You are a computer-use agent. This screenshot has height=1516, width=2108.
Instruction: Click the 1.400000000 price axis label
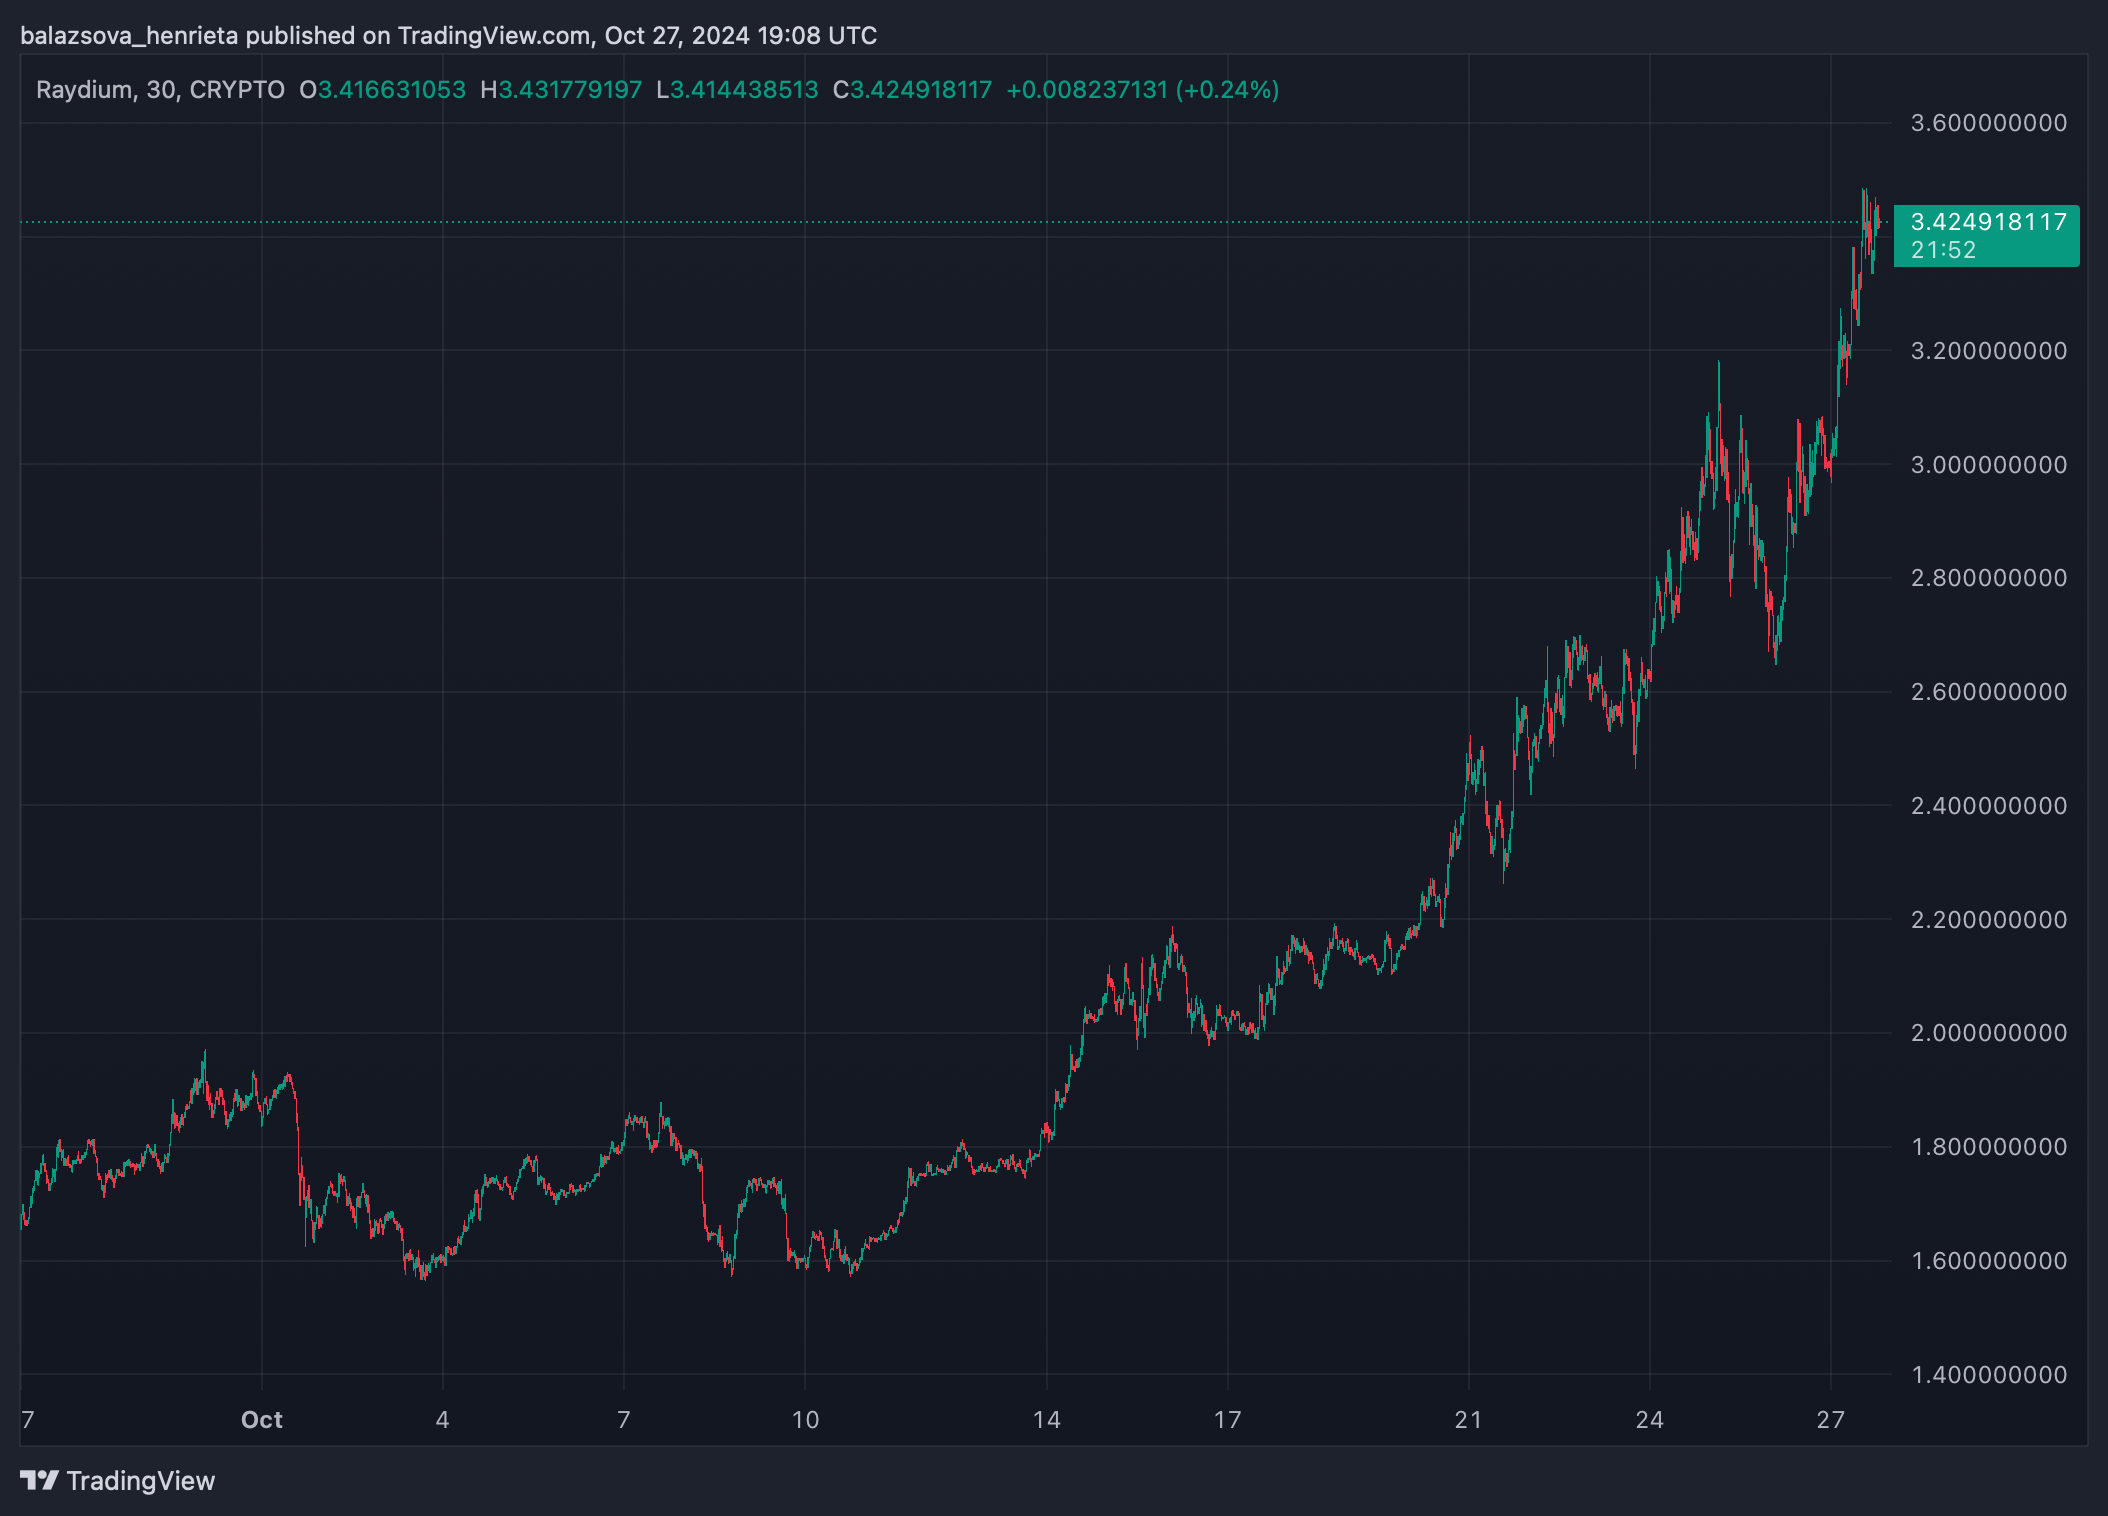click(1988, 1375)
